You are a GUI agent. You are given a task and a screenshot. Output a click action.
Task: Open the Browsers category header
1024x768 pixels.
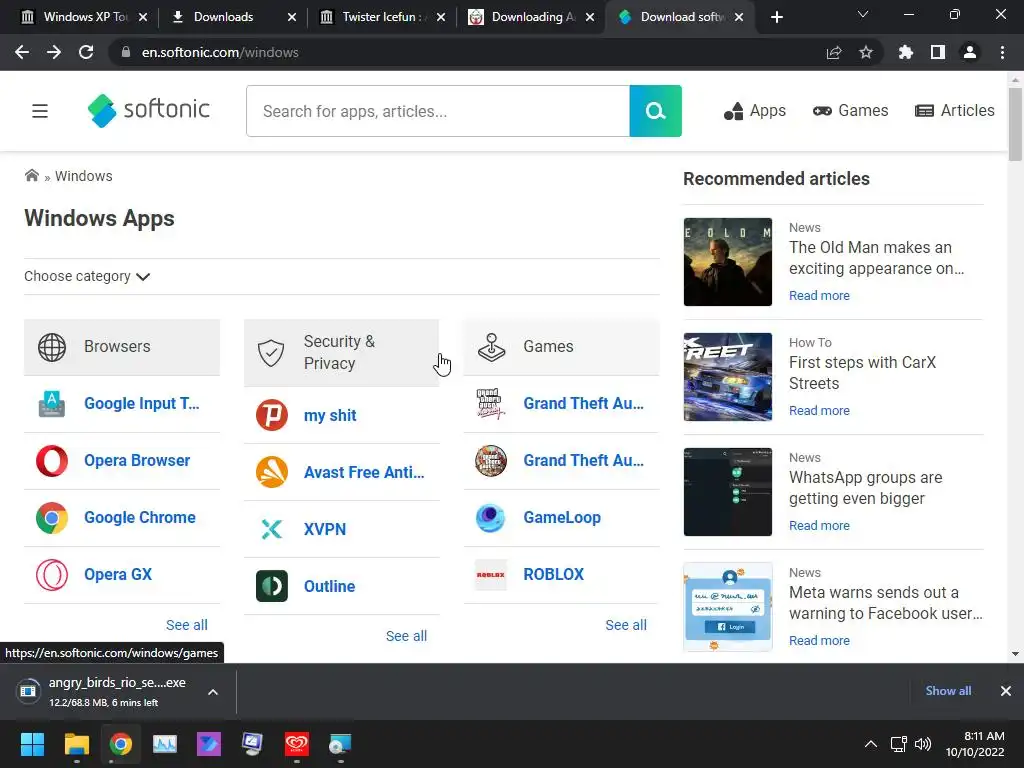click(x=122, y=347)
